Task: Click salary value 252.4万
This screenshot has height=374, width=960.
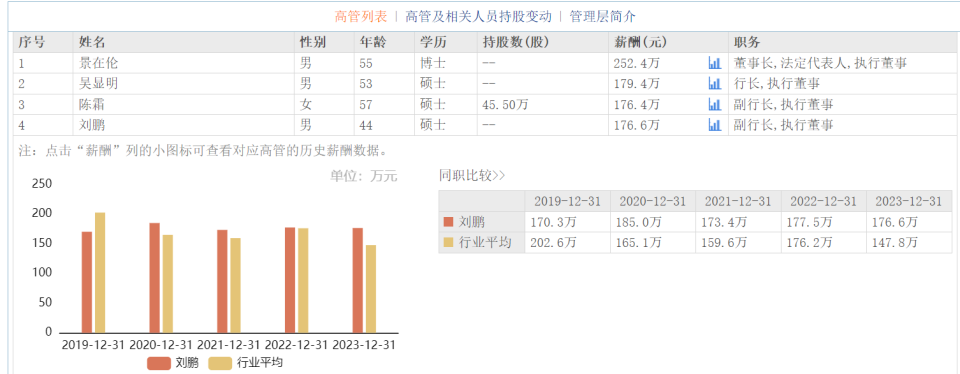Action: pos(637,63)
